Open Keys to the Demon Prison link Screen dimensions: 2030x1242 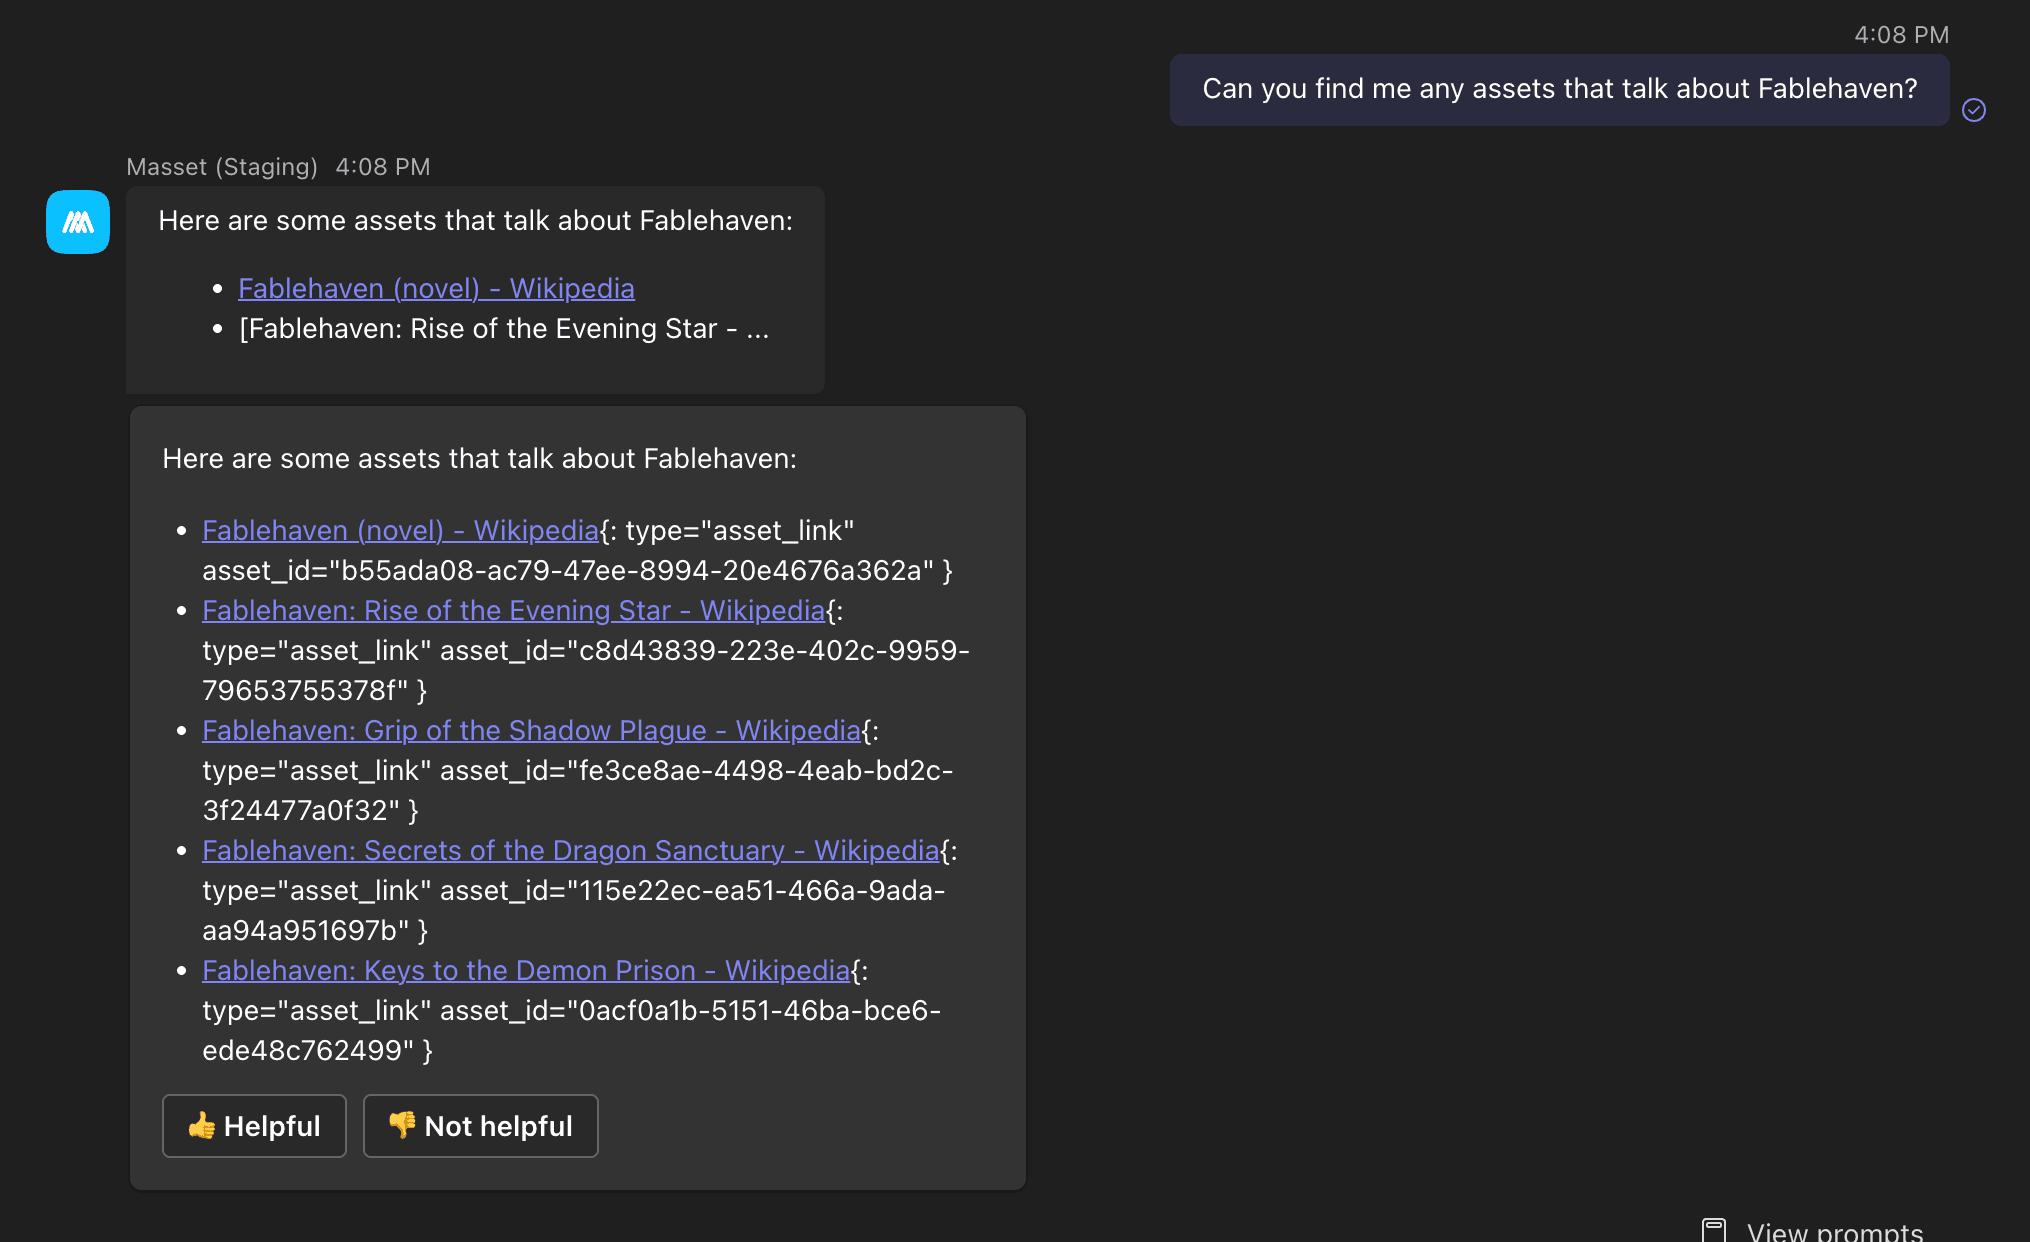pyautogui.click(x=526, y=970)
